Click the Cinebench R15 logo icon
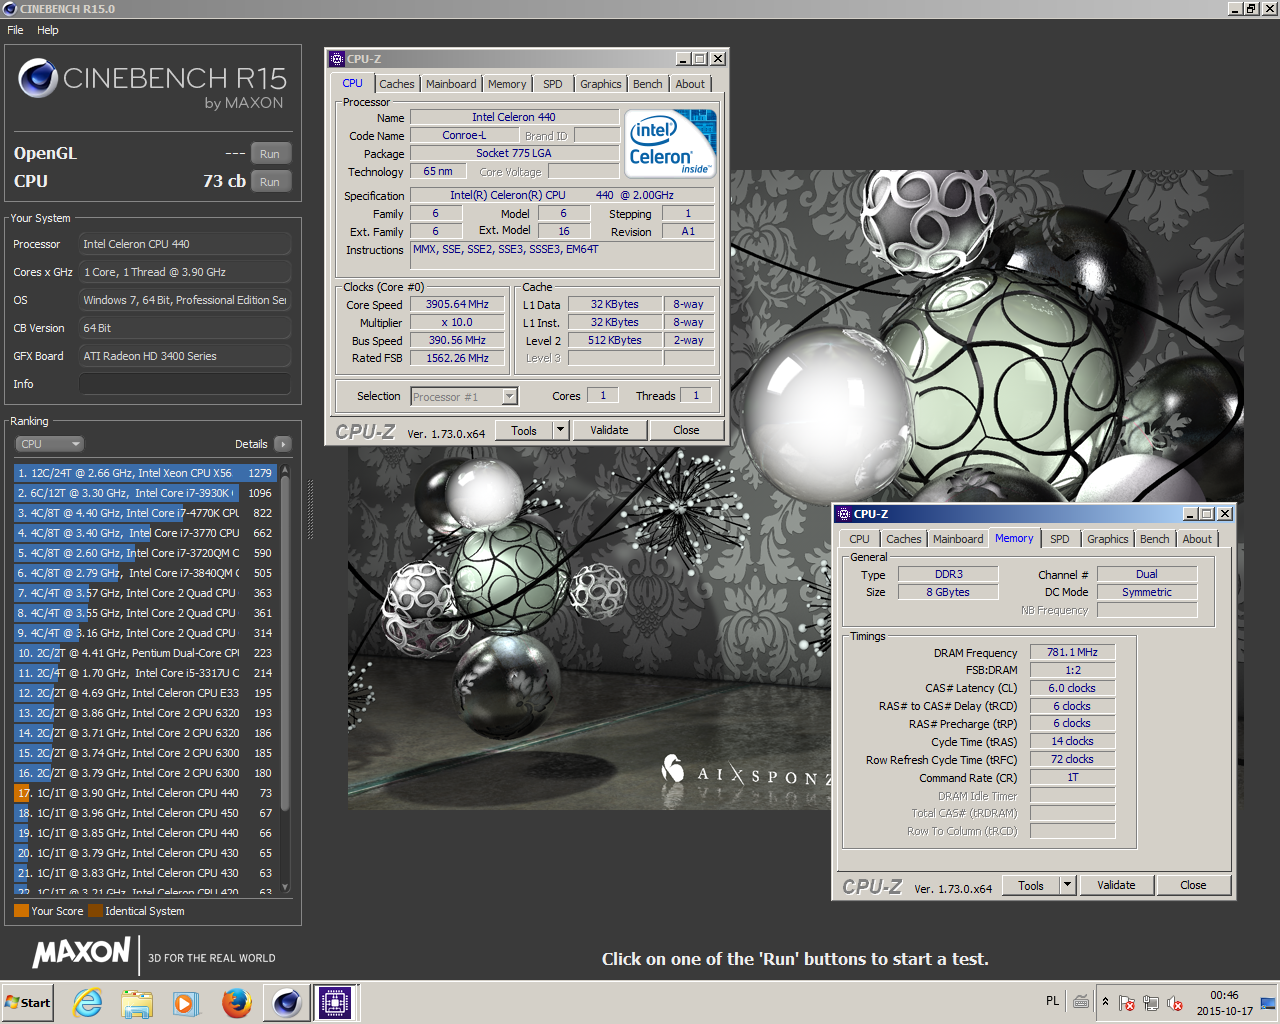 [x=38, y=78]
